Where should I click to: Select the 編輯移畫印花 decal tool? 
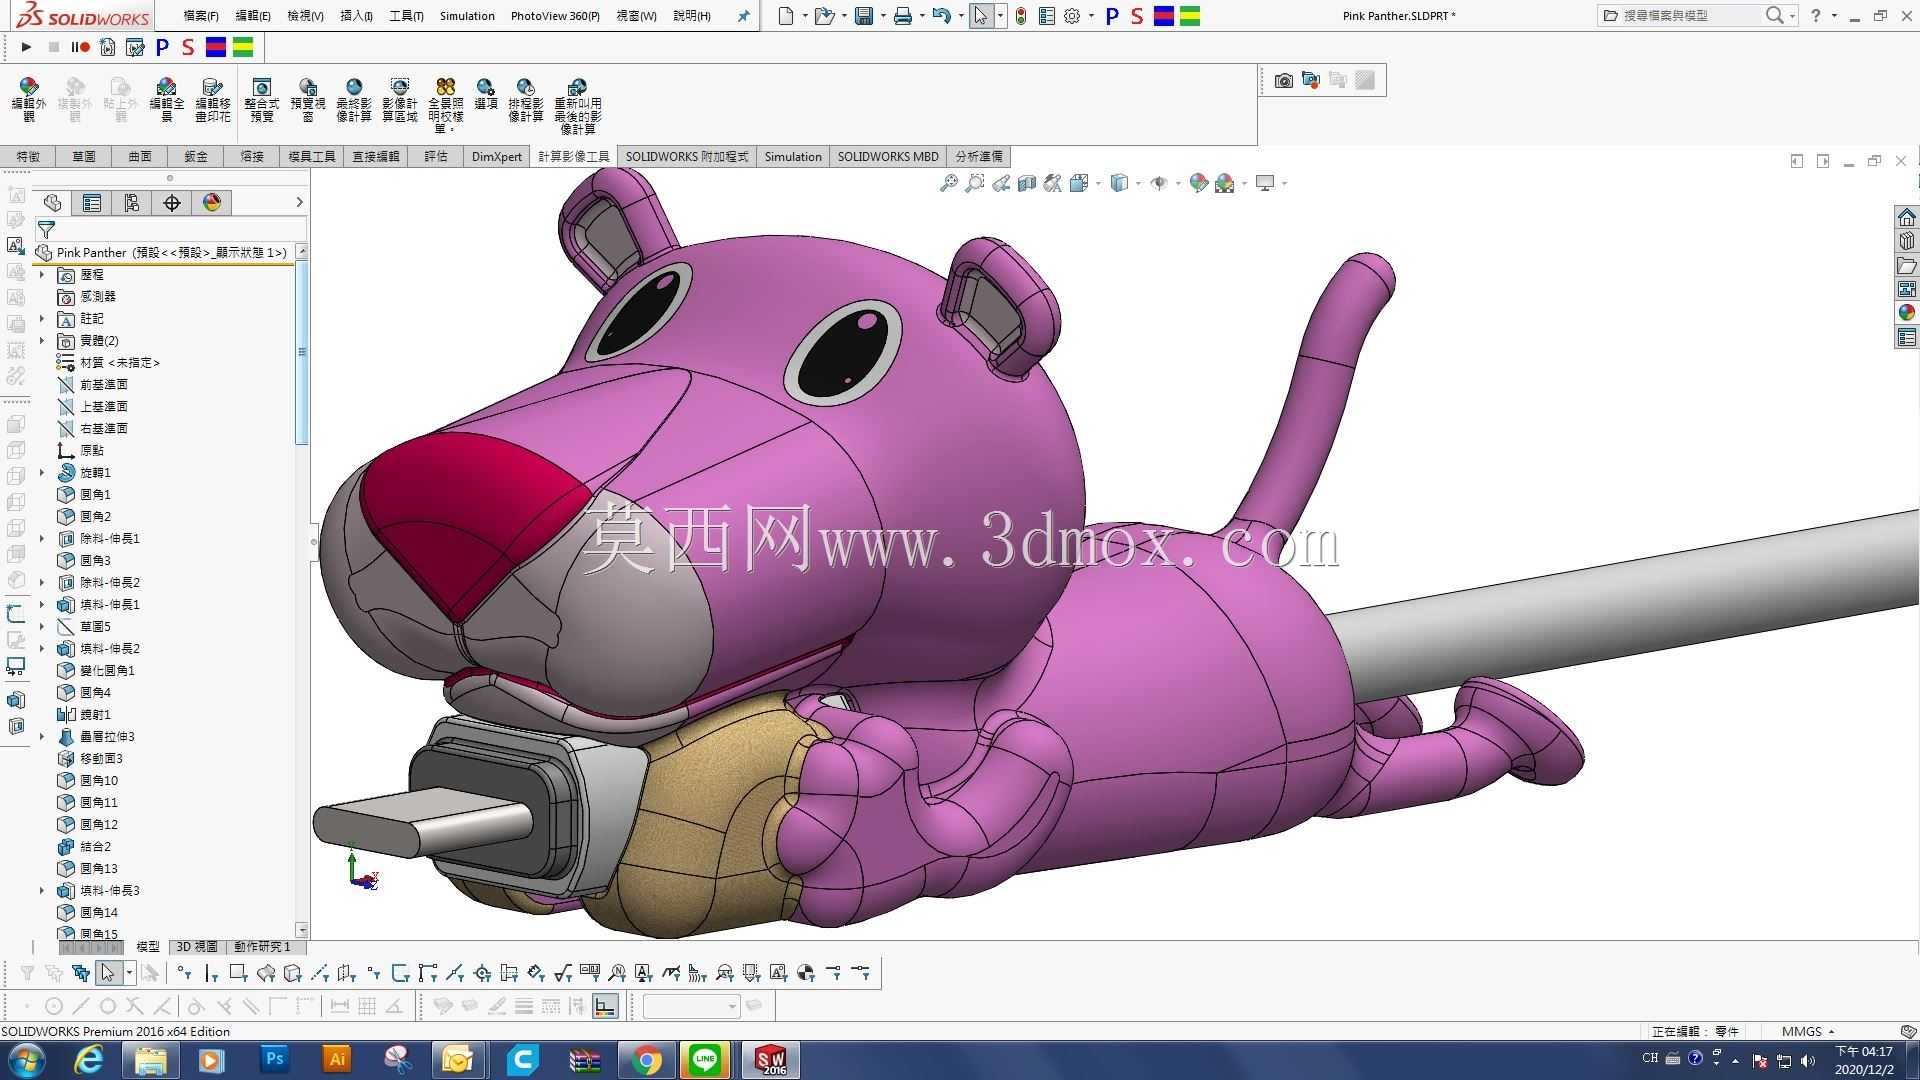(212, 100)
